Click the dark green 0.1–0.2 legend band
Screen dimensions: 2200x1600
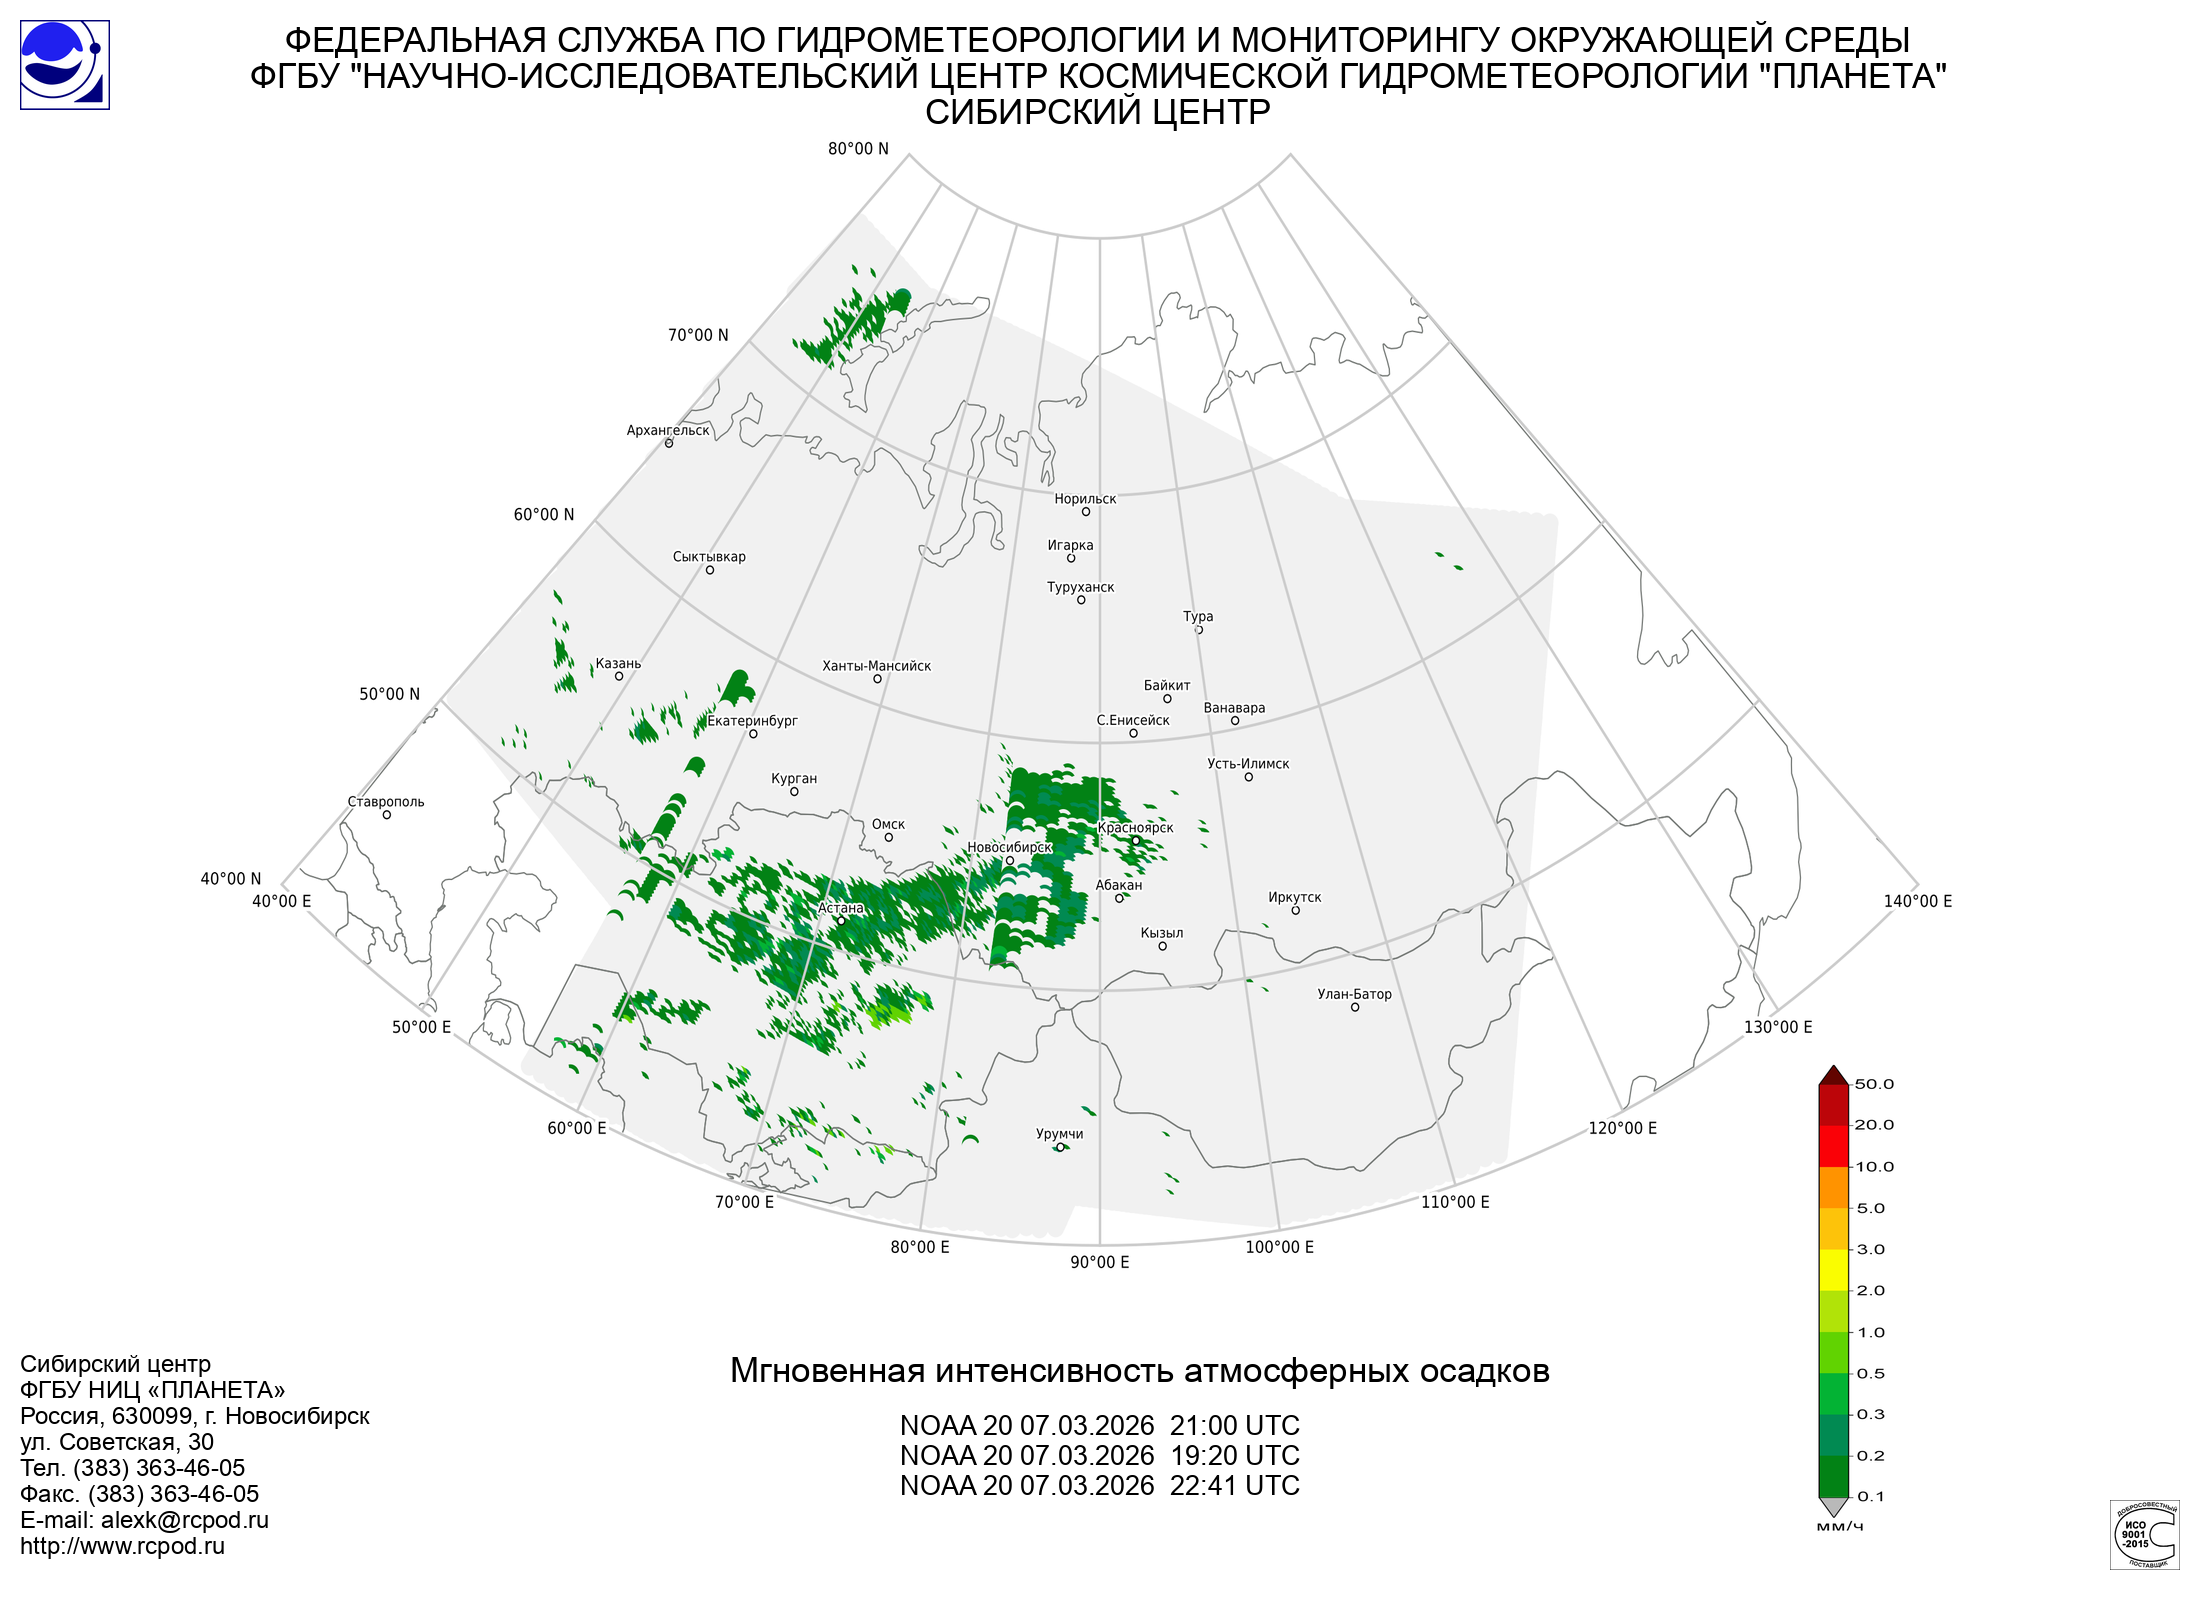(x=1833, y=1476)
